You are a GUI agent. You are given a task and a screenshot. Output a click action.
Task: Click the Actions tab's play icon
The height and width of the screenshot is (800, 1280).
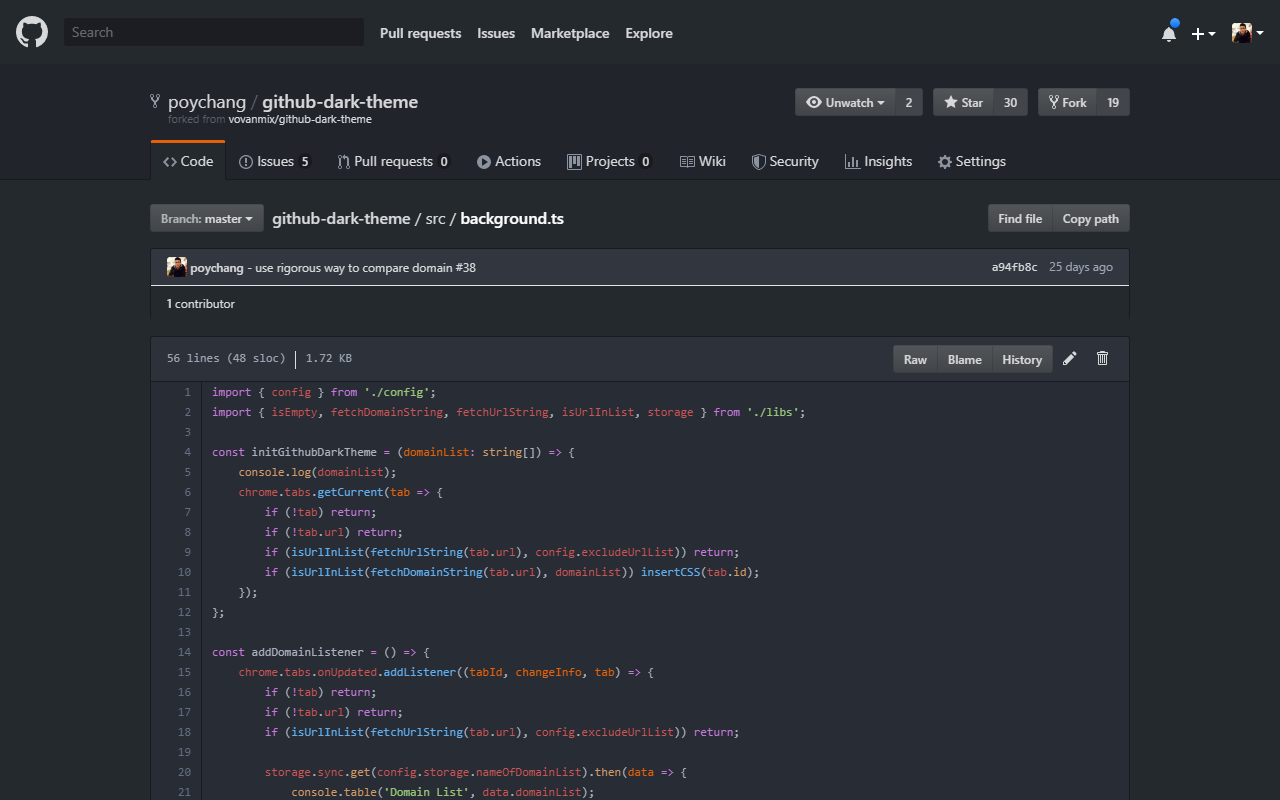pos(483,161)
